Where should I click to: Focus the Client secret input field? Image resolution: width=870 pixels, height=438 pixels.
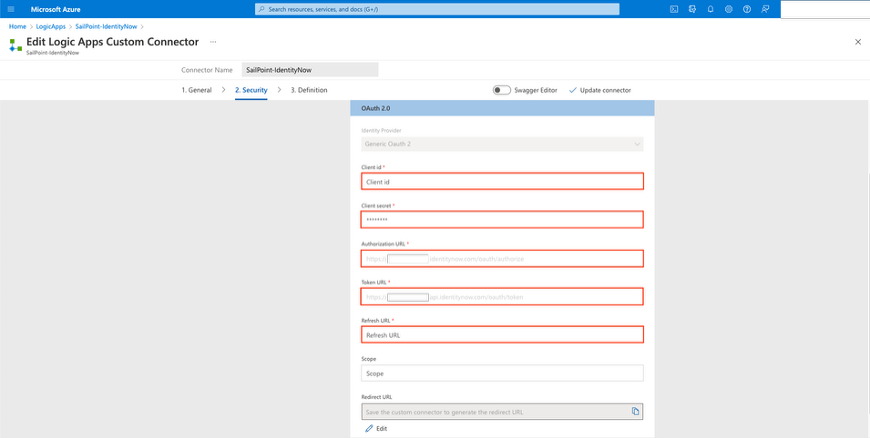click(502, 220)
